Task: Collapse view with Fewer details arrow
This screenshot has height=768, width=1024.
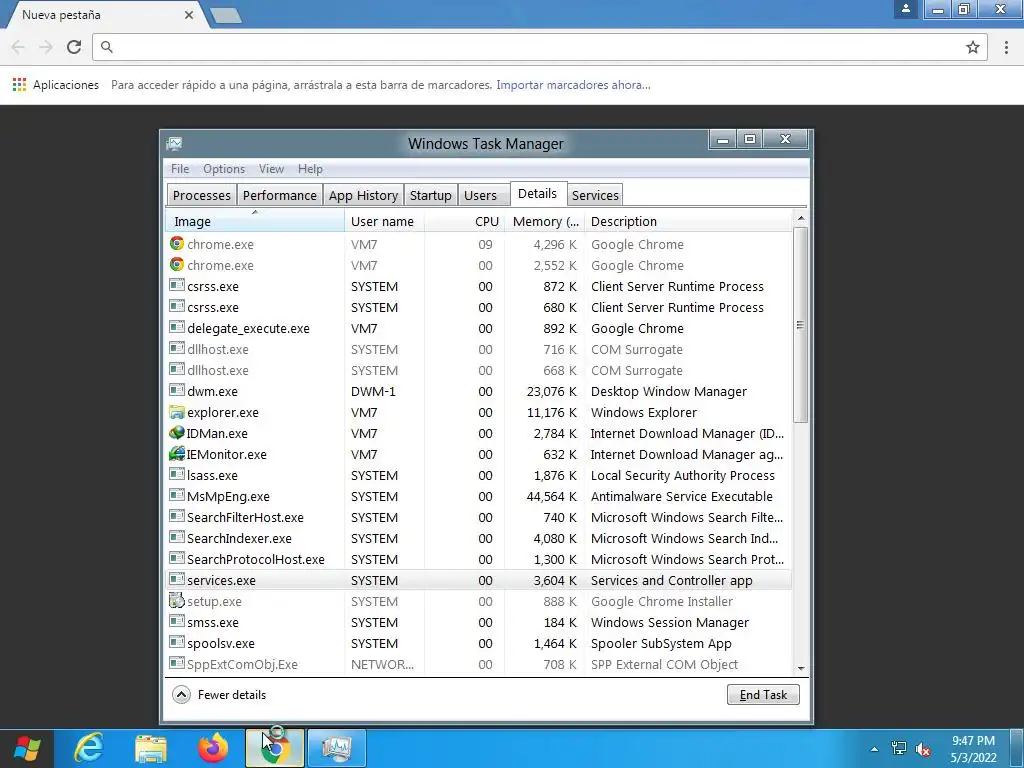Action: tap(182, 694)
